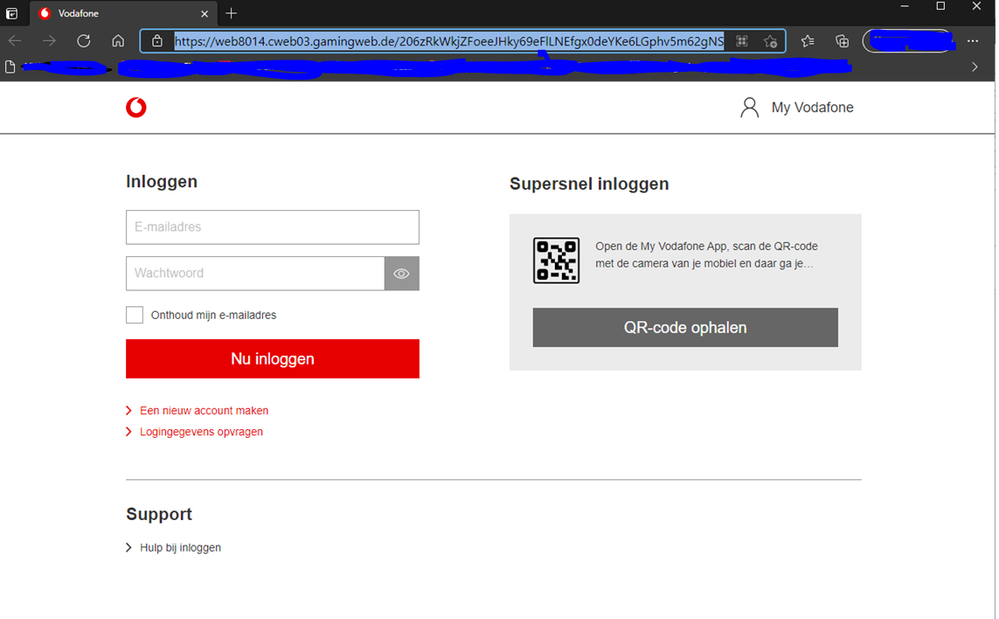The height and width of the screenshot is (619, 999).
Task: Open the My Vodafone account menu
Action: click(796, 107)
